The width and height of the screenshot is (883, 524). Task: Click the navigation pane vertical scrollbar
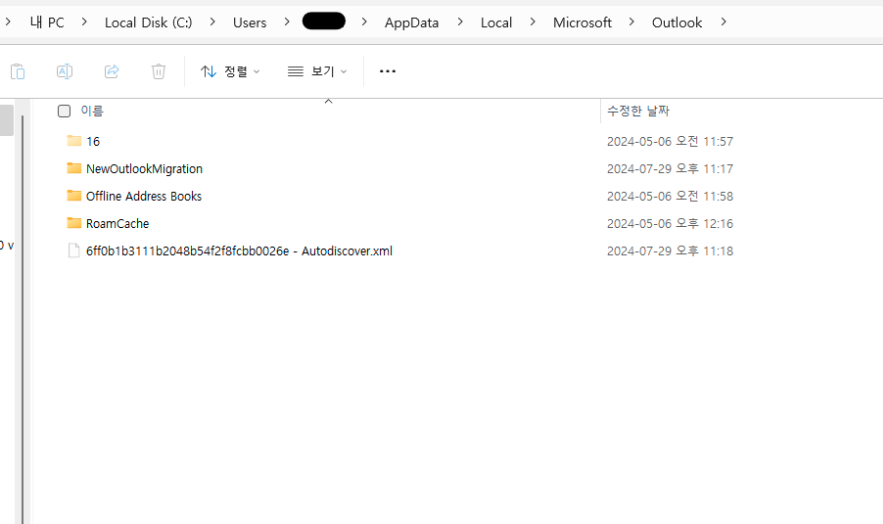click(x=23, y=319)
